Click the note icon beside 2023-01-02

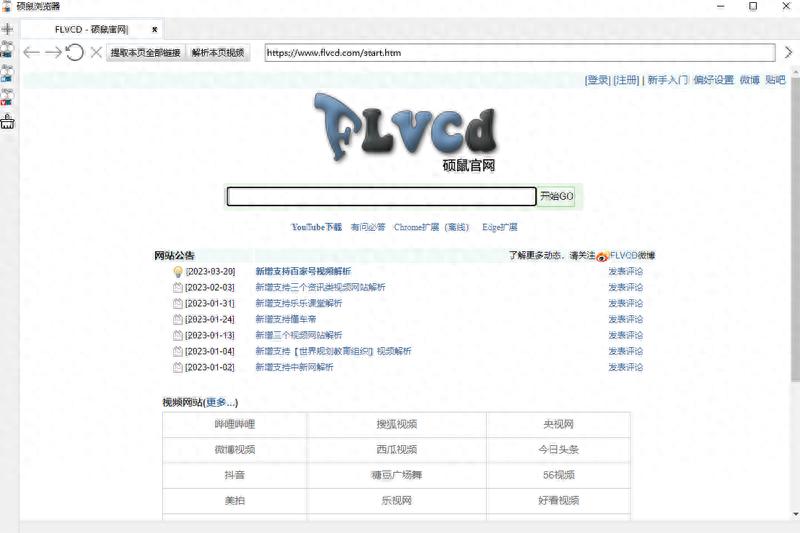(178, 367)
